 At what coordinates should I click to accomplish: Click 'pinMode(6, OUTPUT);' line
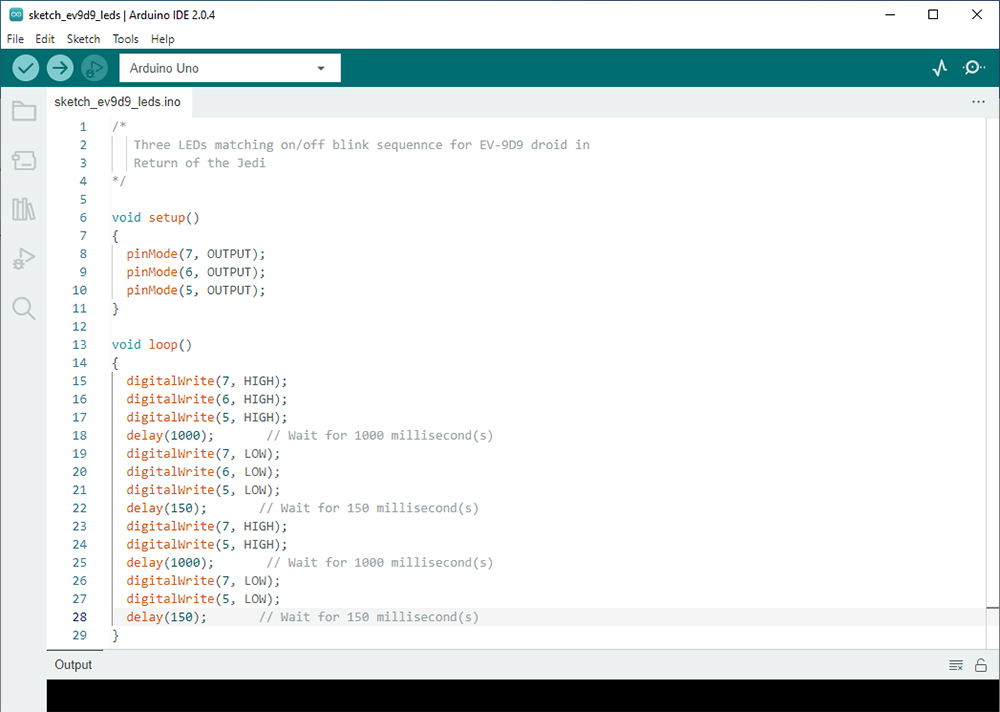pyautogui.click(x=196, y=272)
